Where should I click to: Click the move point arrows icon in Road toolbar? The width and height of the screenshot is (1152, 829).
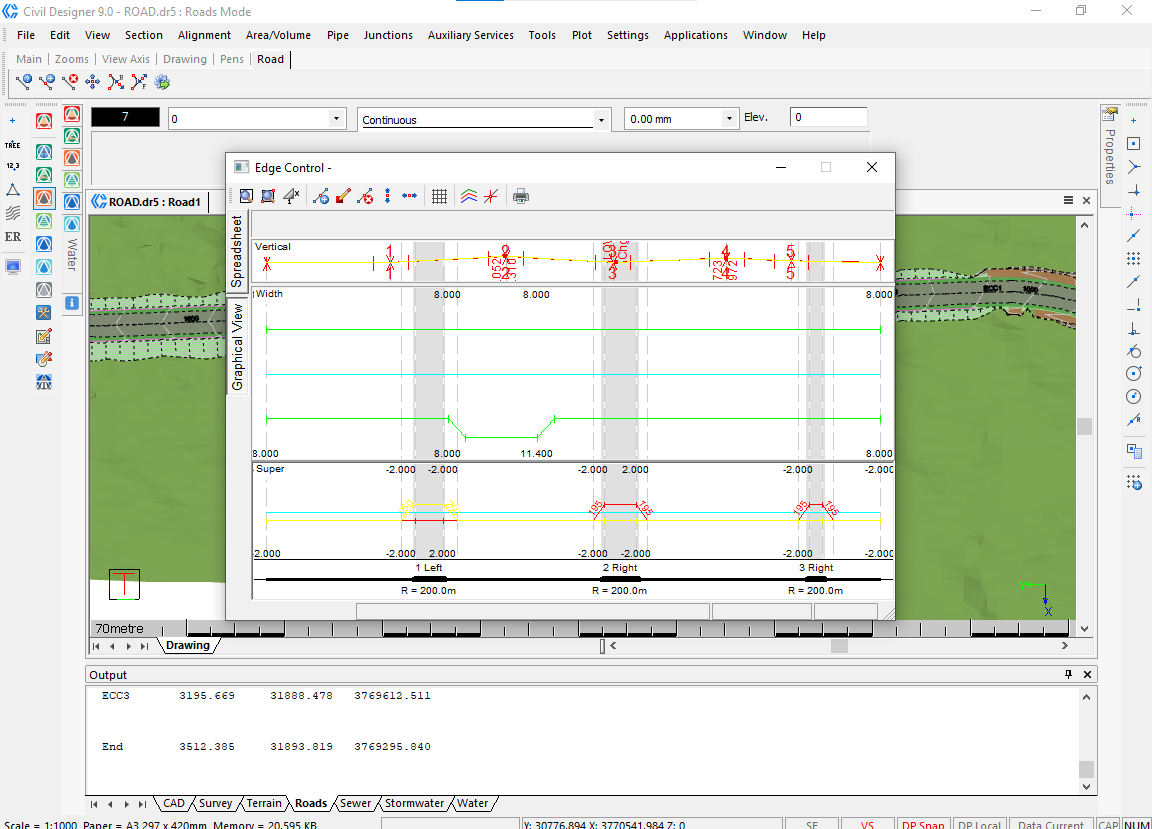(93, 82)
